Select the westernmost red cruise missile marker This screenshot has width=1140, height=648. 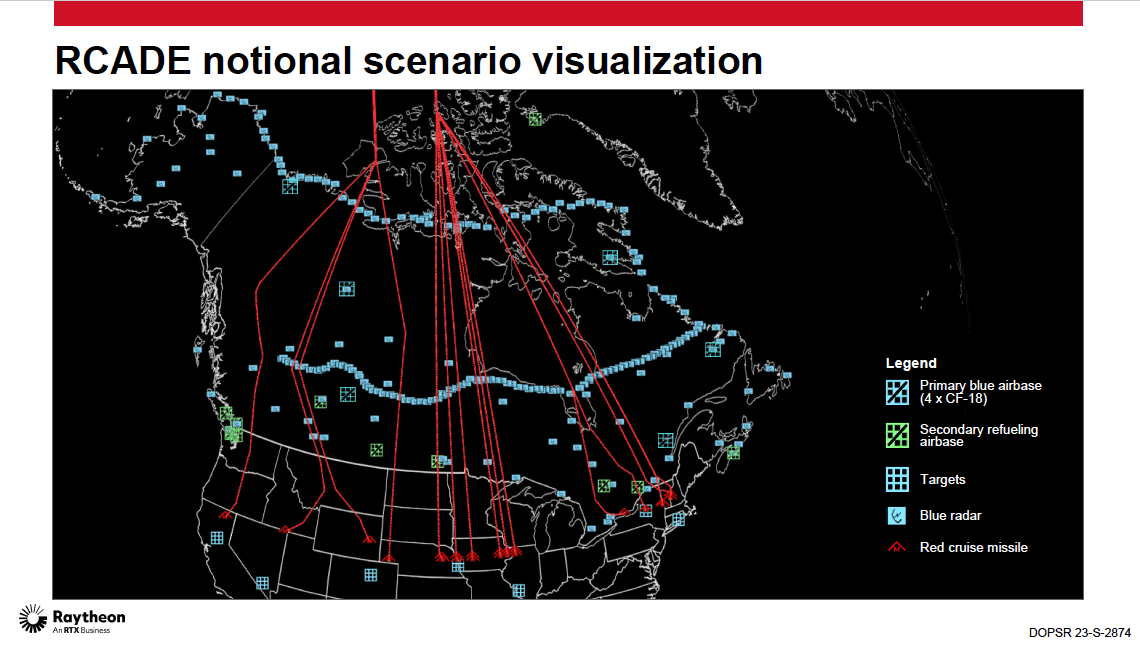226,514
